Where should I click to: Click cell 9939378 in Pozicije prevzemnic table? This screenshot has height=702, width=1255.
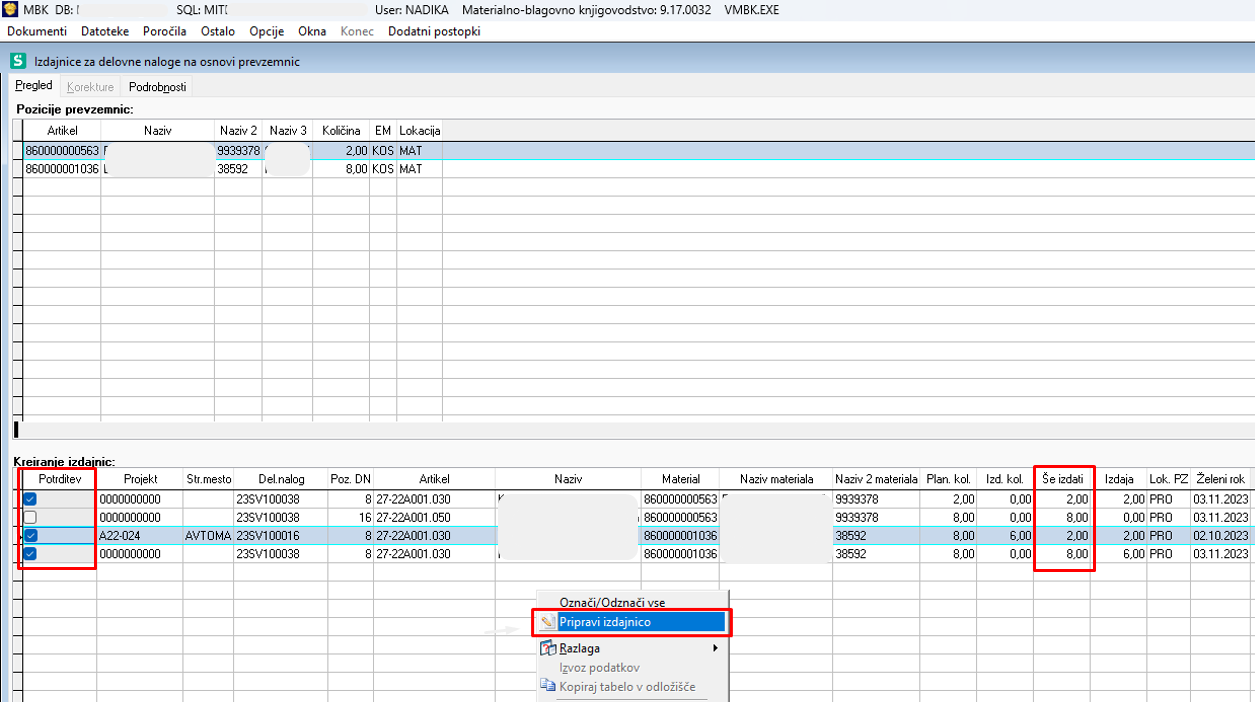click(239, 151)
